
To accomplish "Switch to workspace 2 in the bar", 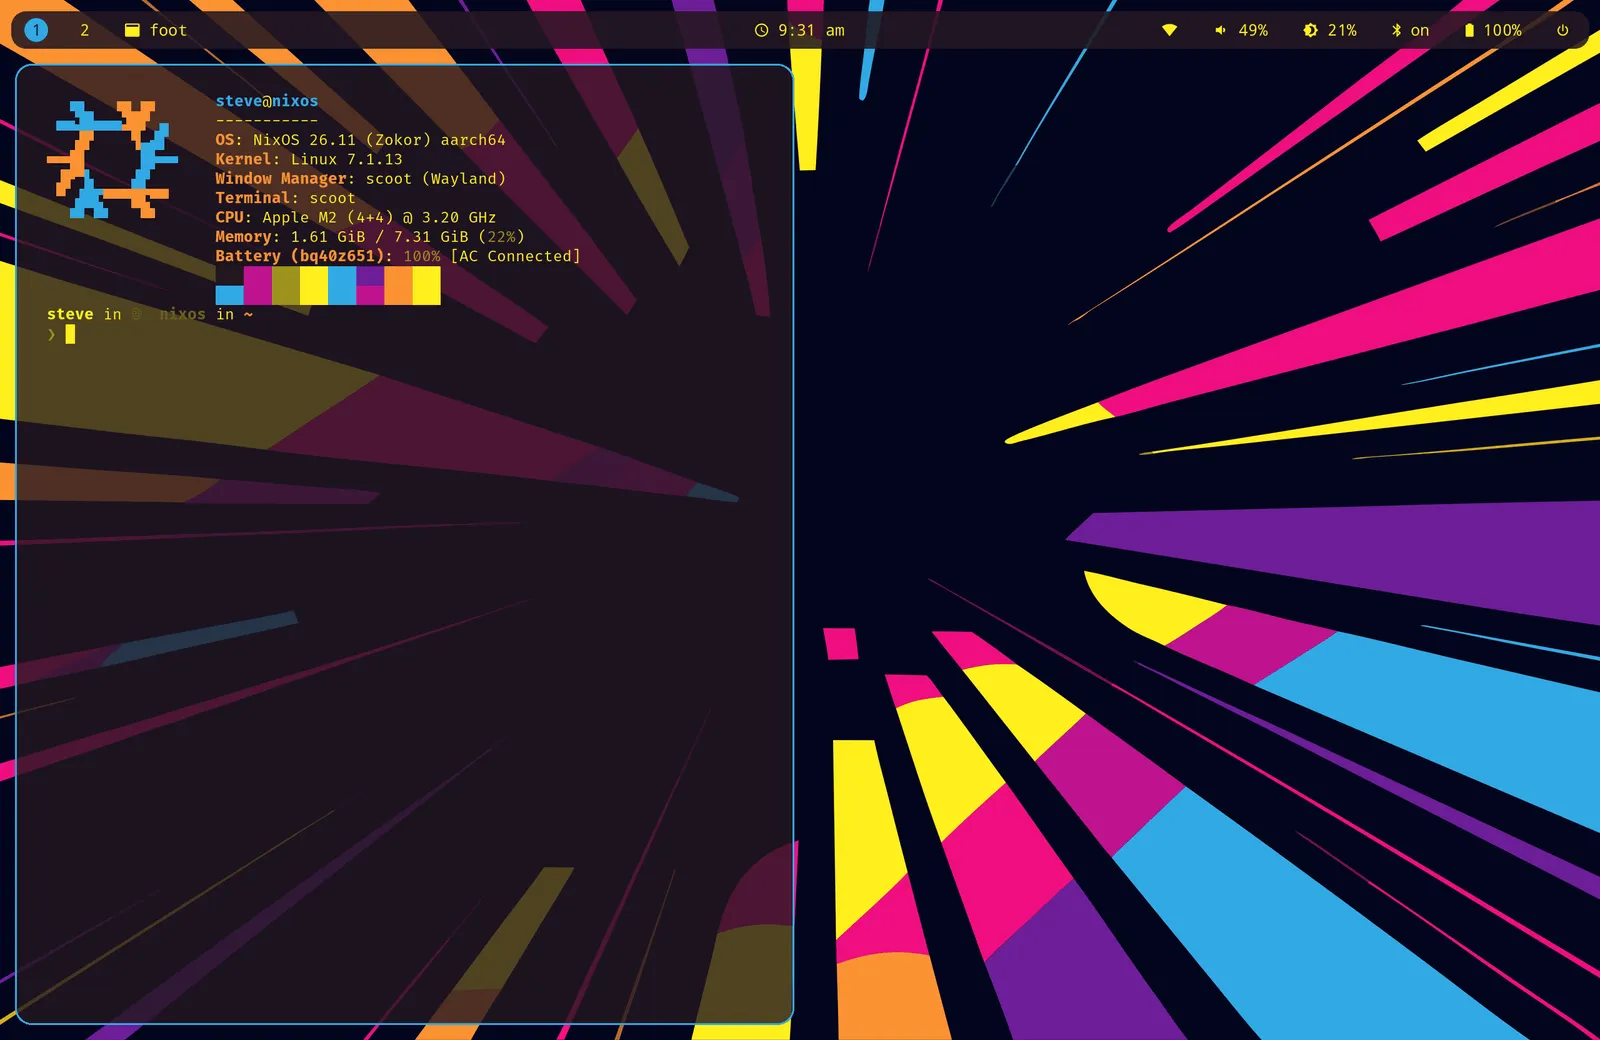I will coord(85,30).
